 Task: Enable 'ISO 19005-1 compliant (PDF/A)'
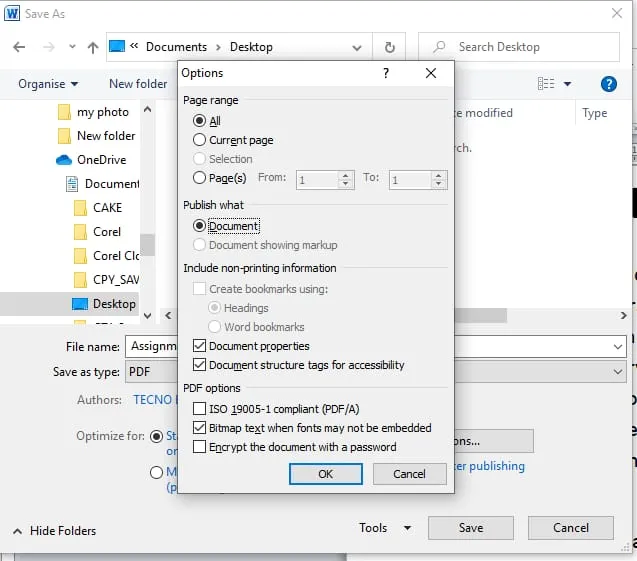pyautogui.click(x=199, y=409)
